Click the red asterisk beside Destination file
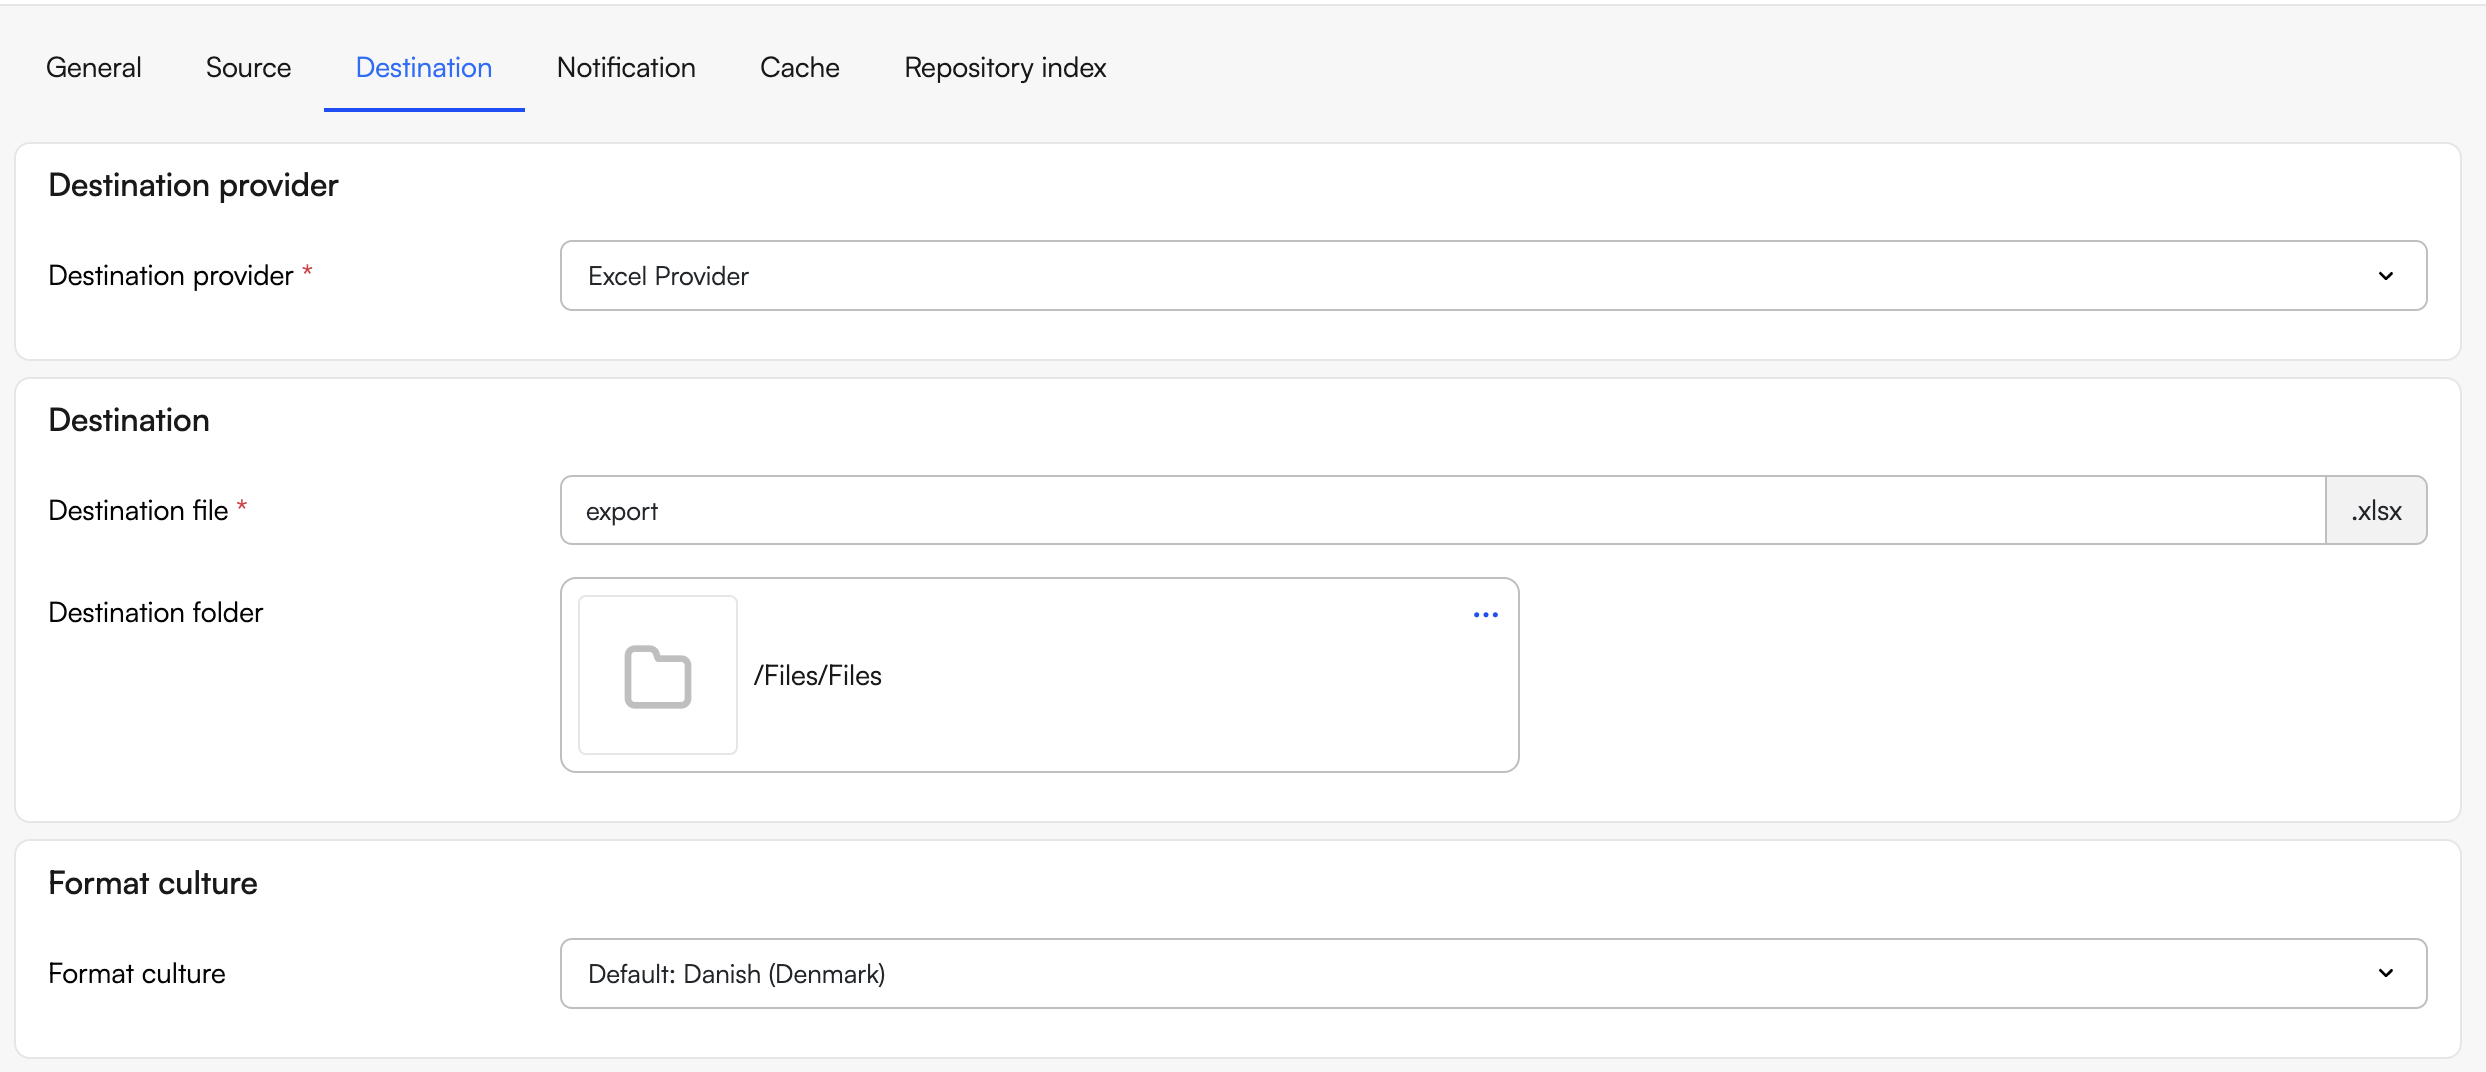 coord(242,507)
